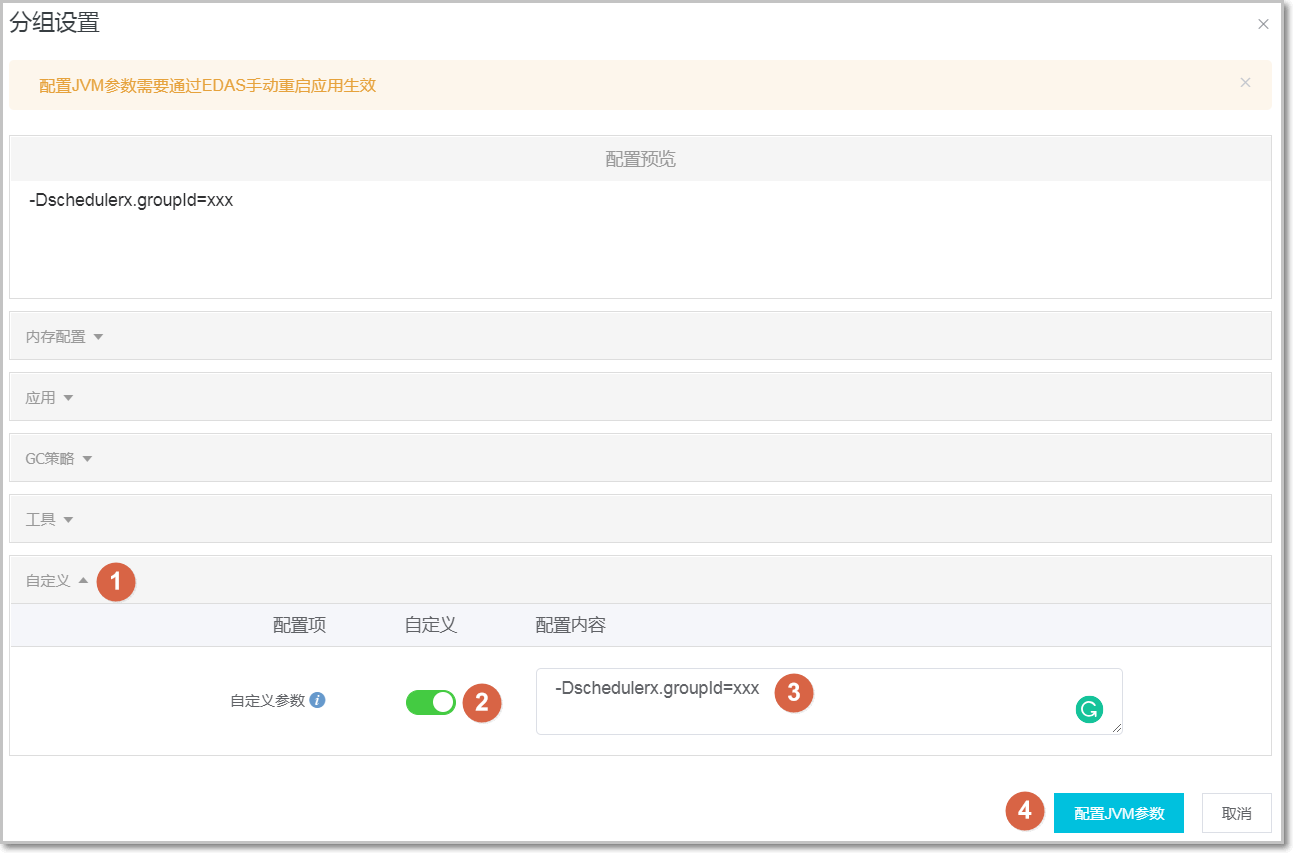Image resolution: width=1293 pixels, height=853 pixels.
Task: Click the 自定义参数 label
Action: (267, 700)
